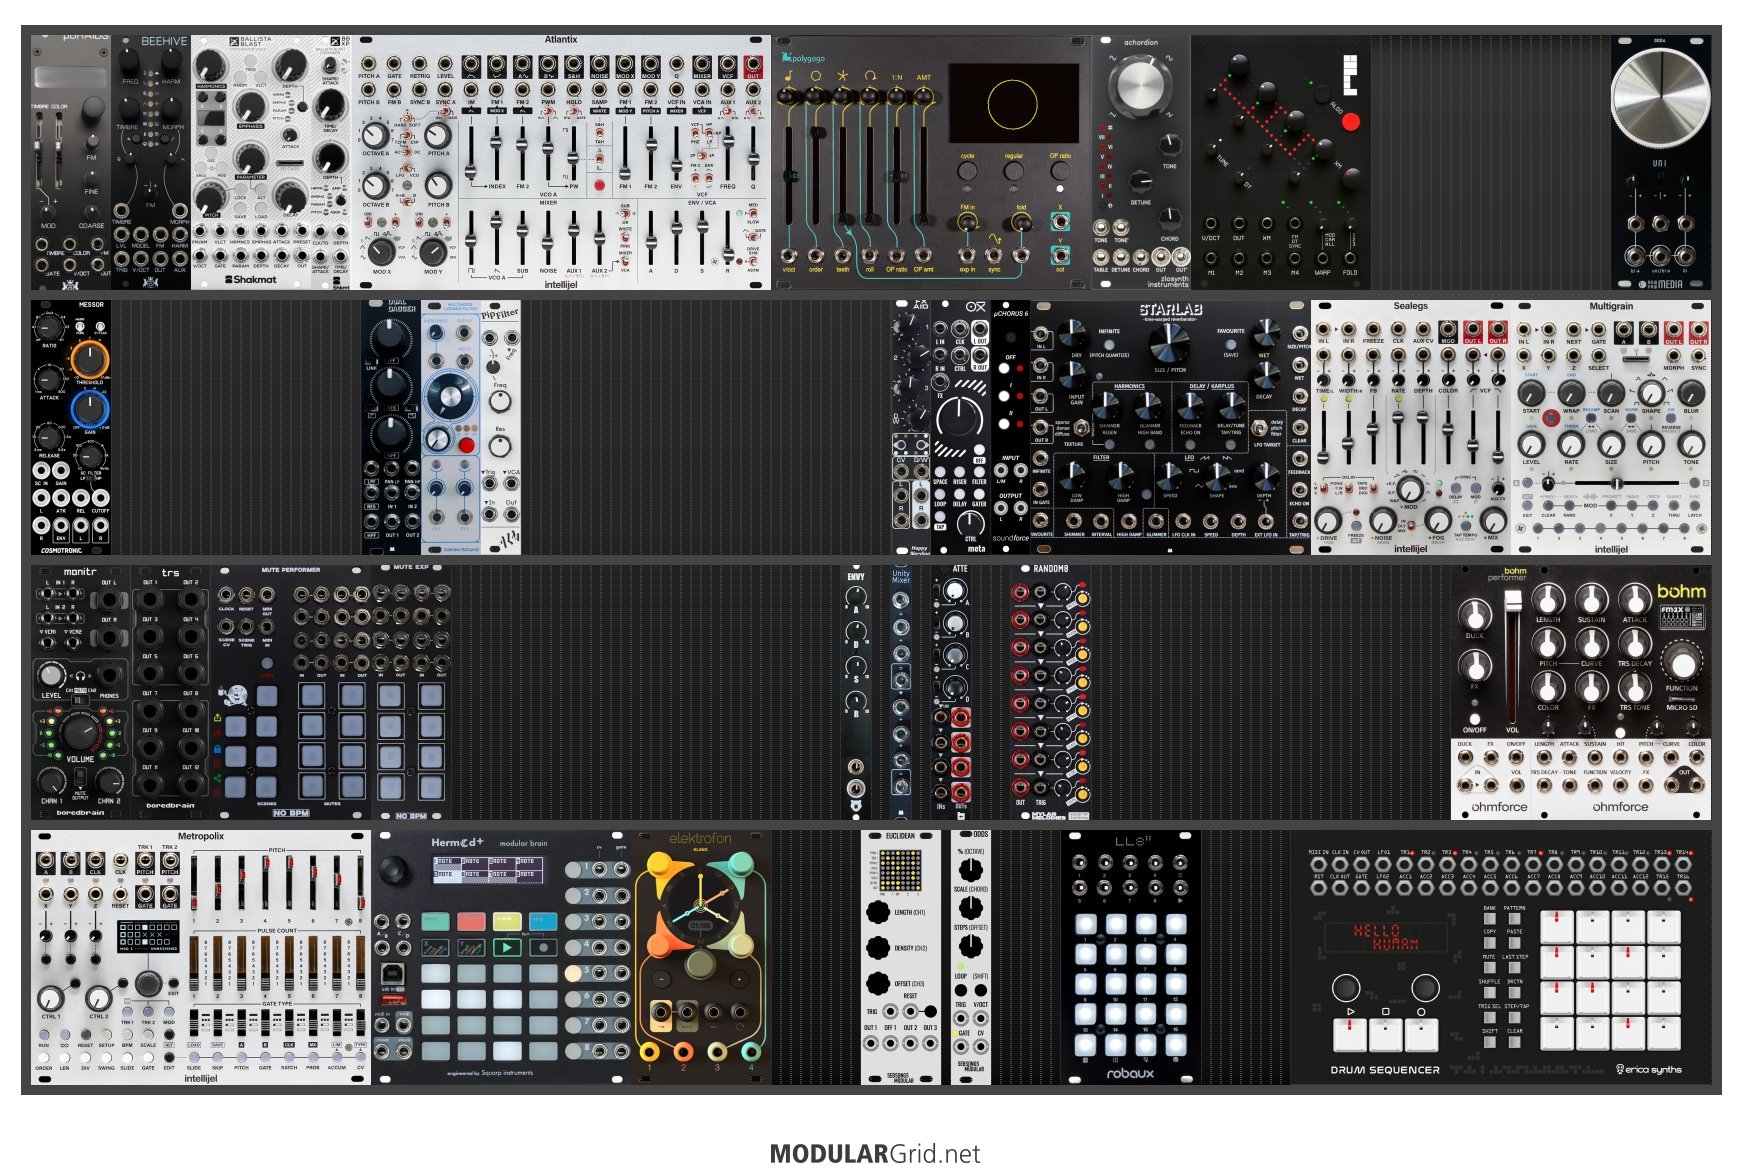
Task: Hit the play key on Drum Sequencer
Action: (1350, 1034)
